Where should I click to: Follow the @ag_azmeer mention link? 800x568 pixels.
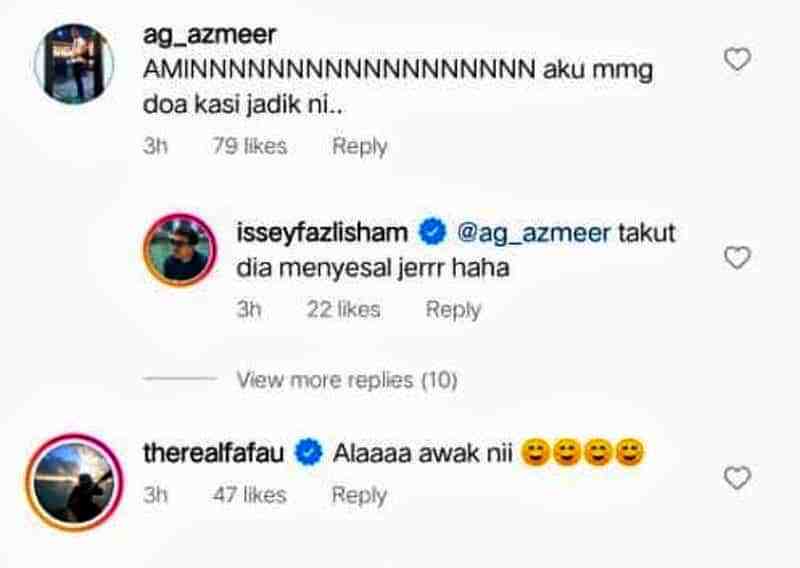pyautogui.click(x=533, y=233)
